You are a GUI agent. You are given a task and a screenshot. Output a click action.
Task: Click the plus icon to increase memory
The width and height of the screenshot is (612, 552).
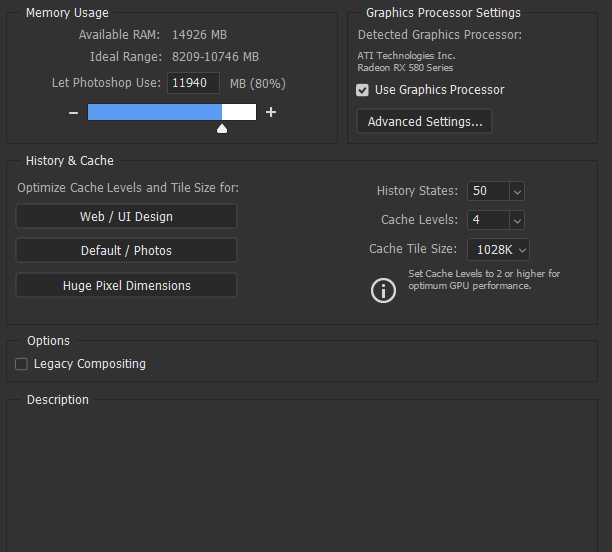tap(271, 112)
